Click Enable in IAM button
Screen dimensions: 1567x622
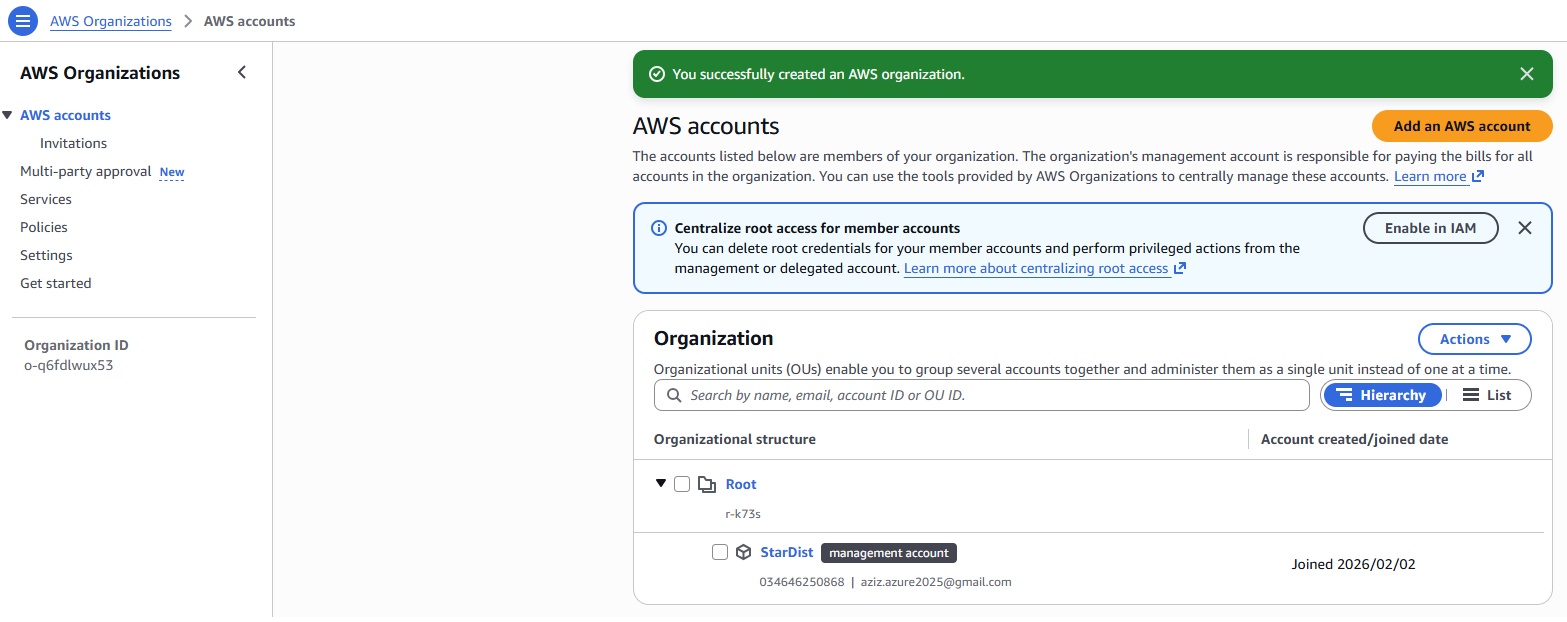(x=1431, y=228)
